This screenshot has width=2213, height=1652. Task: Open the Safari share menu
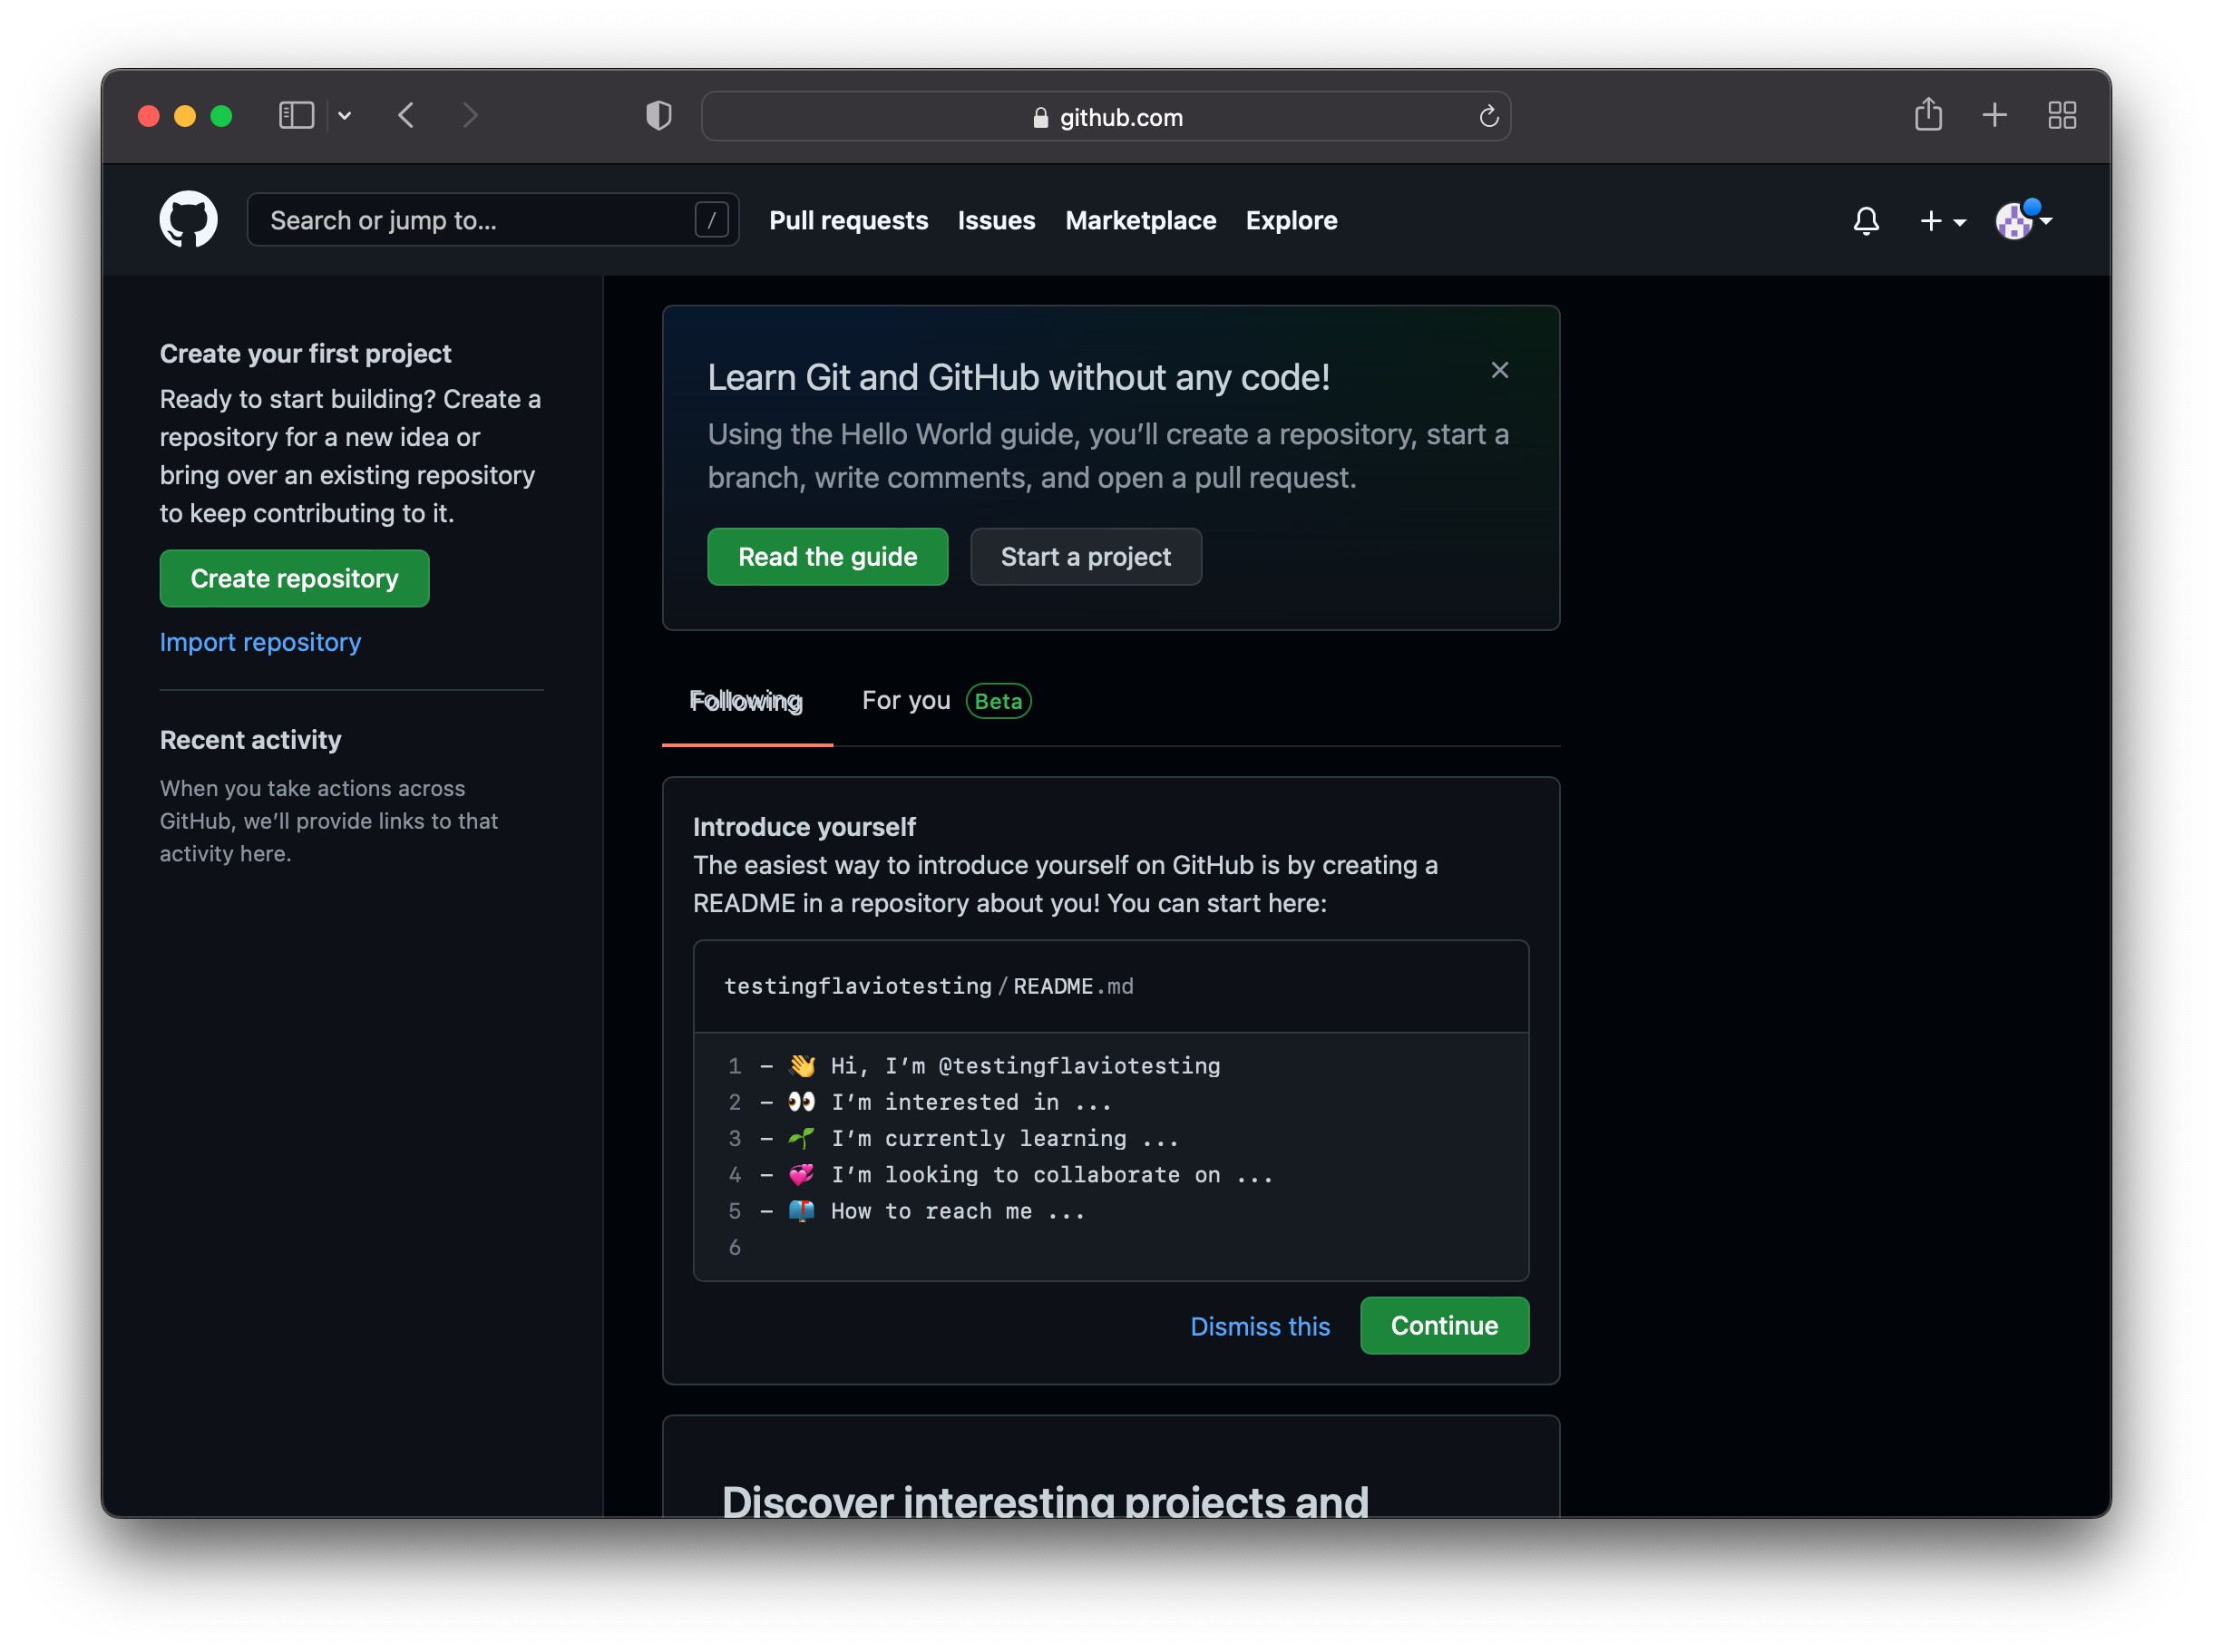tap(1927, 115)
